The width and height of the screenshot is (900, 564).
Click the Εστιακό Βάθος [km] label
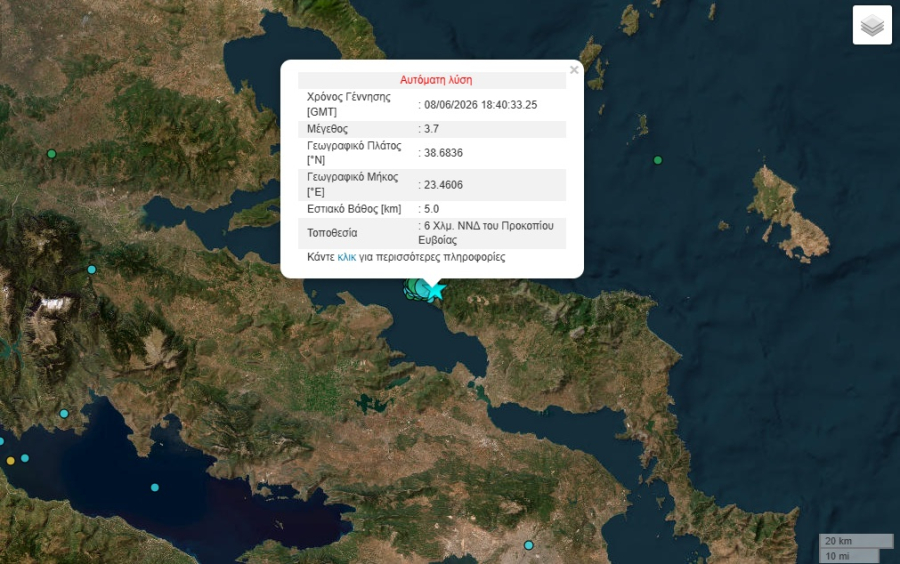pyautogui.click(x=354, y=209)
